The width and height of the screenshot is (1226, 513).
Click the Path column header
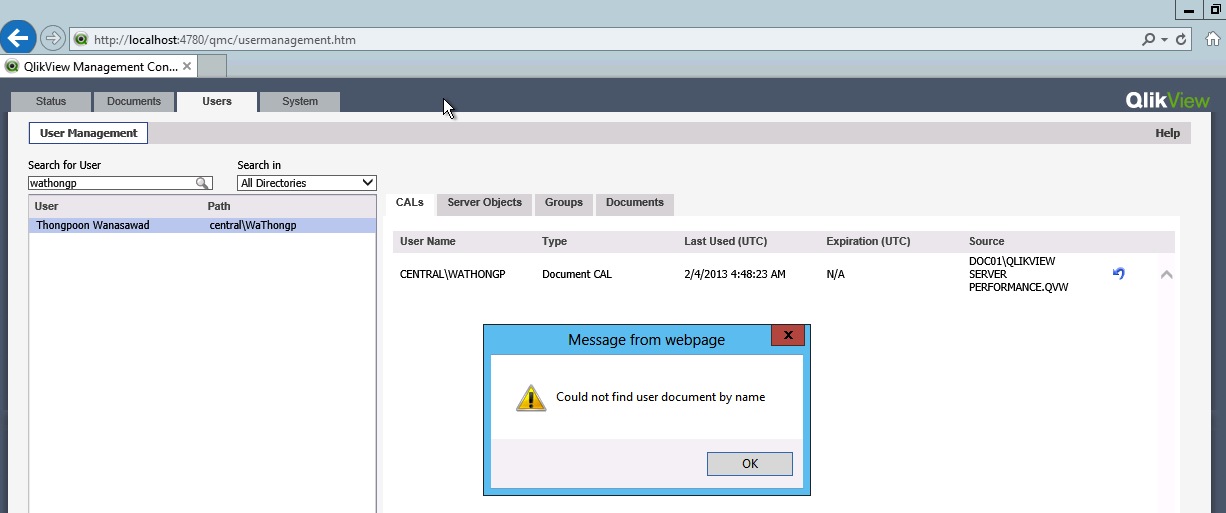pyautogui.click(x=219, y=206)
